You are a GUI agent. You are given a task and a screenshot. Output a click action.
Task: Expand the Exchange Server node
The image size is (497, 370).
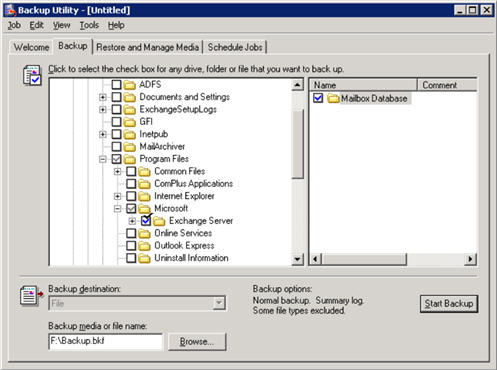pyautogui.click(x=132, y=221)
